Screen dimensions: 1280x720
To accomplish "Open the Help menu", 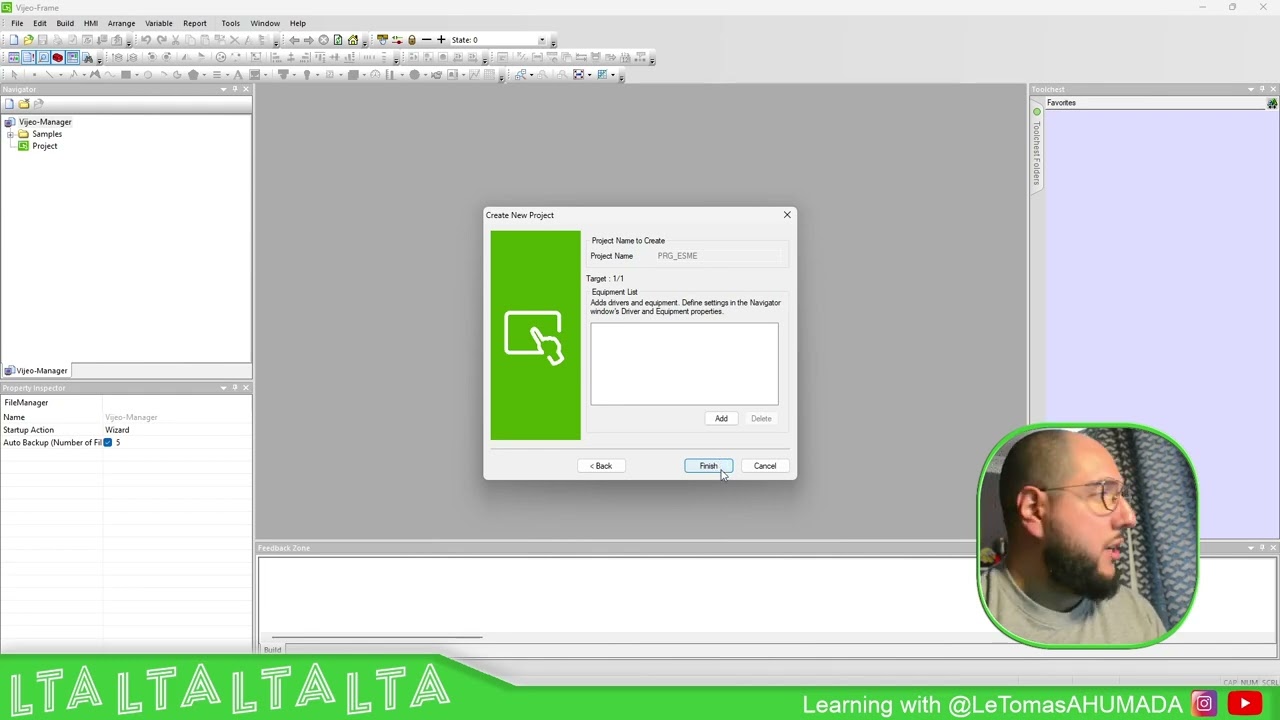I will [298, 23].
